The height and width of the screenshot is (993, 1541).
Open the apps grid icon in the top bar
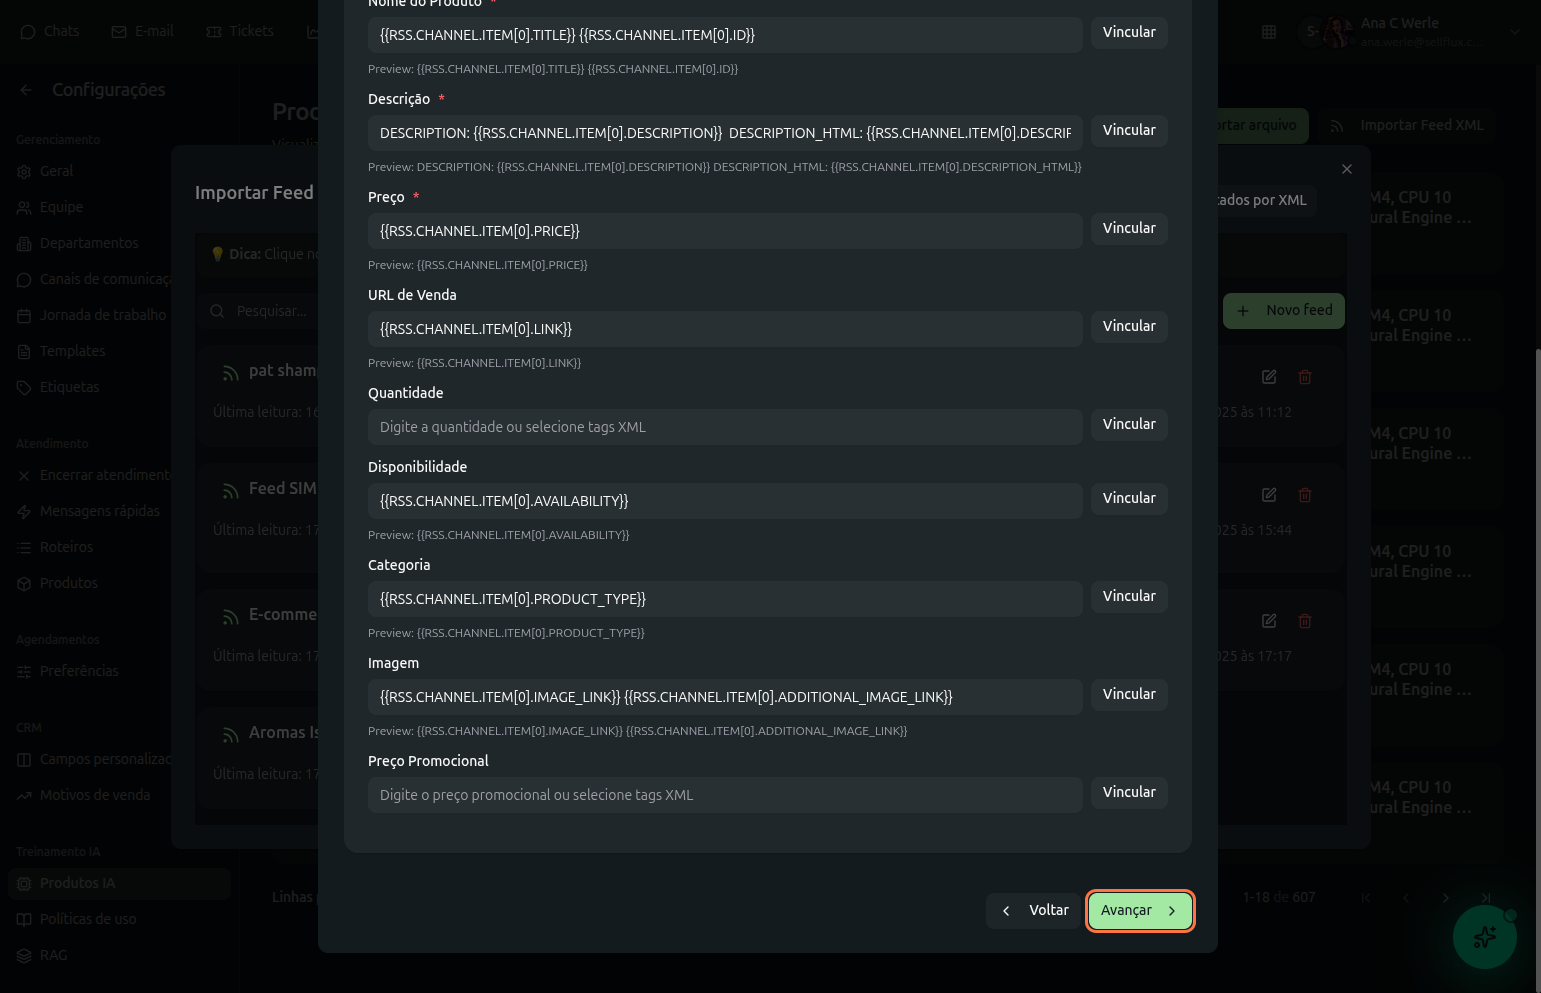(x=1269, y=32)
